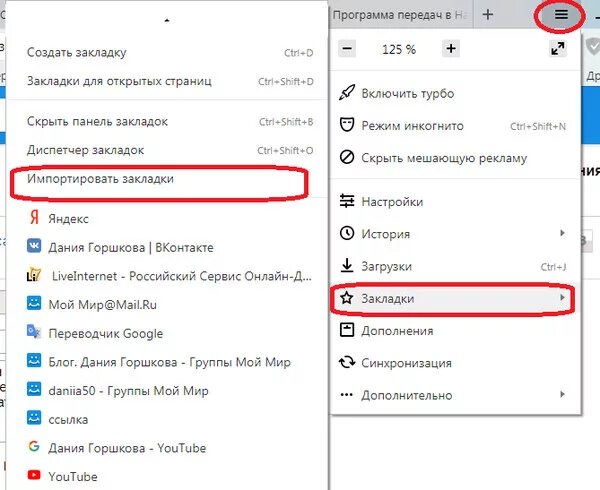
Task: Enter full screen via the arrows icon
Action: pos(558,49)
